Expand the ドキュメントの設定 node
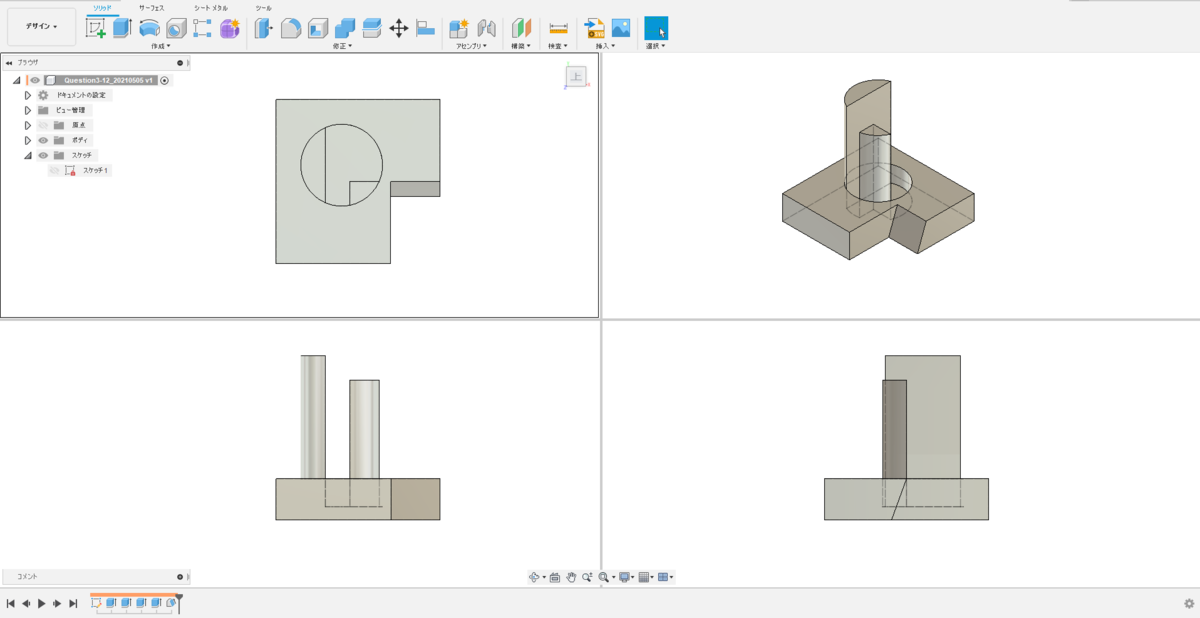 click(x=28, y=95)
